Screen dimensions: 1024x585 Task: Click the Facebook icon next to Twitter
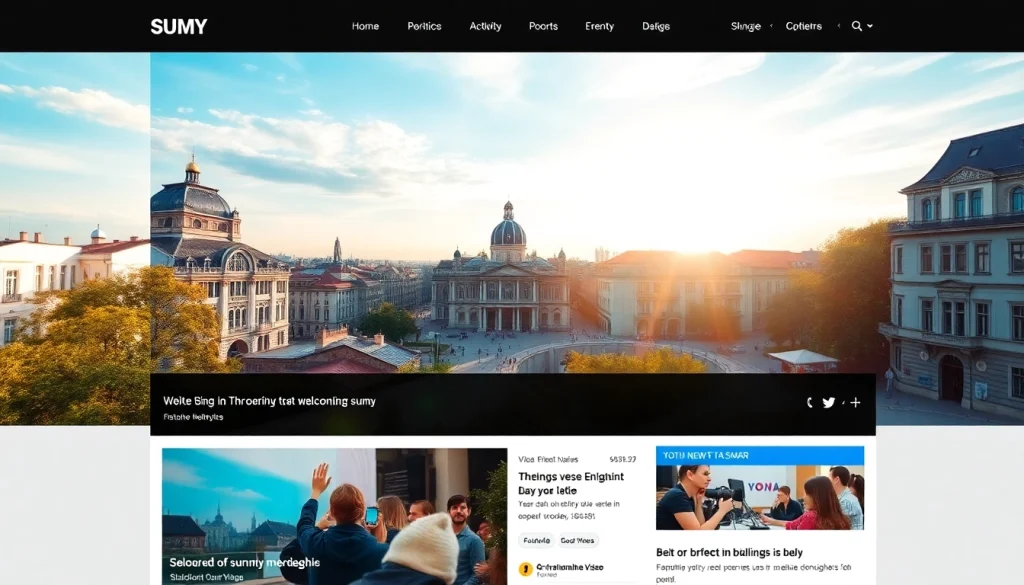tap(810, 403)
